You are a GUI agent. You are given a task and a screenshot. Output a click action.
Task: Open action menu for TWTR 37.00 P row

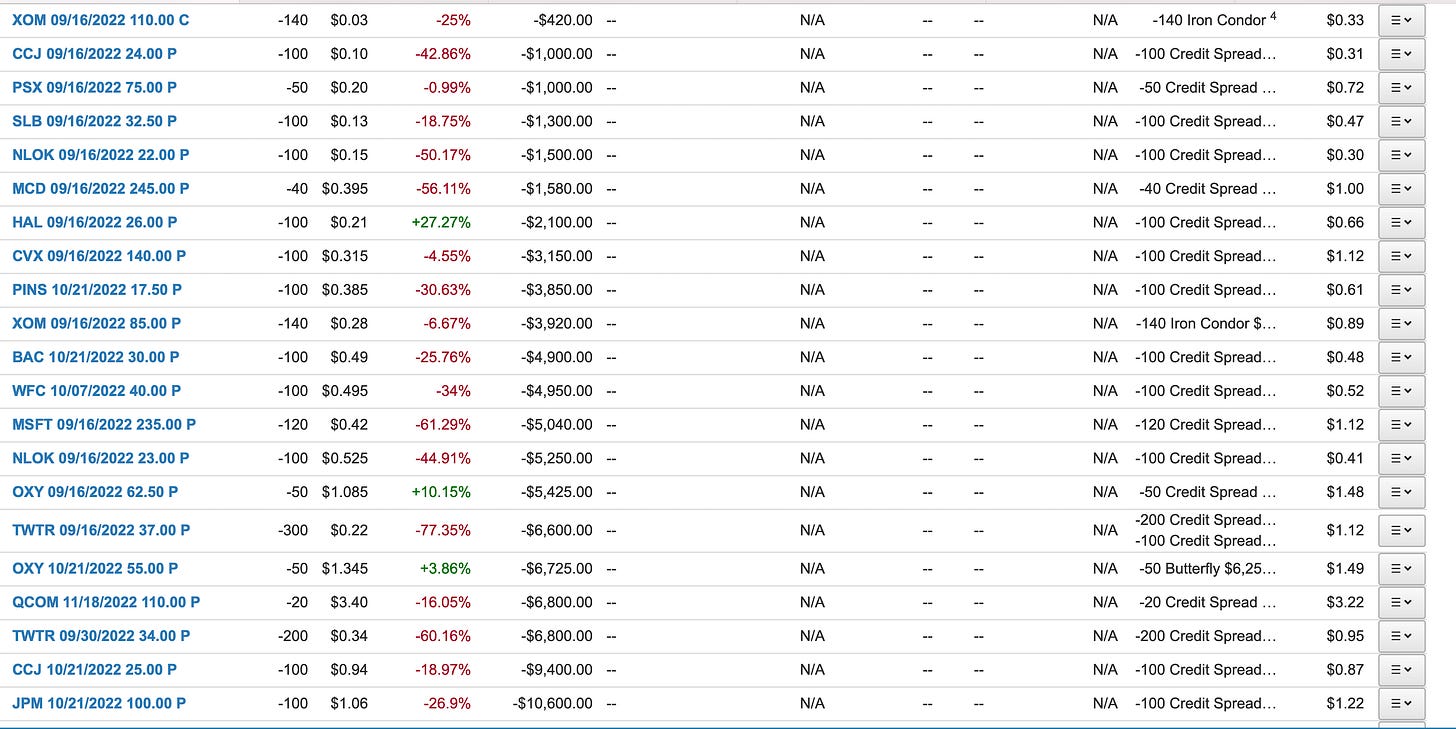pos(1401,530)
